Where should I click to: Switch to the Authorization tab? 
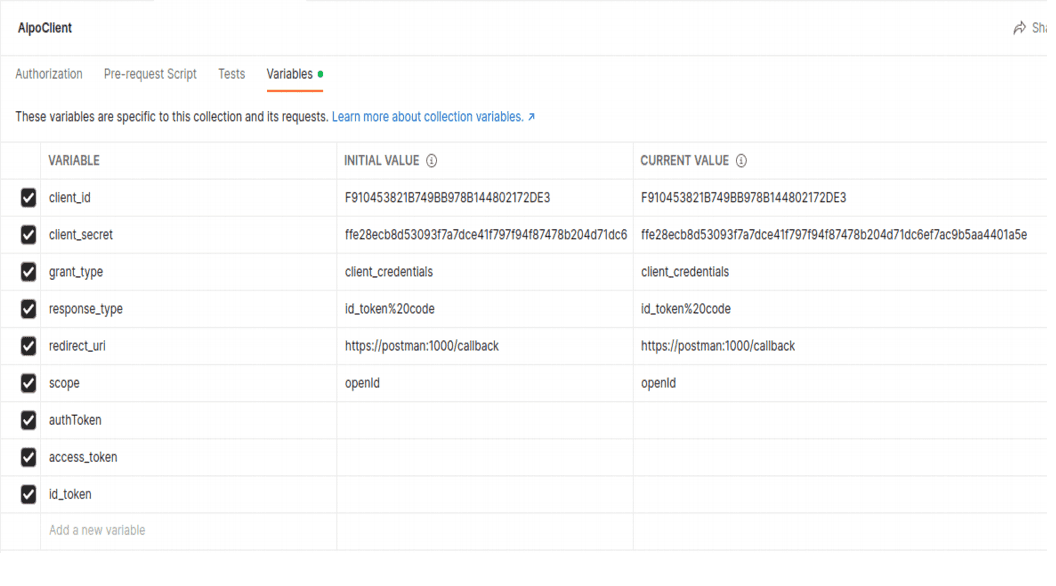click(49, 74)
